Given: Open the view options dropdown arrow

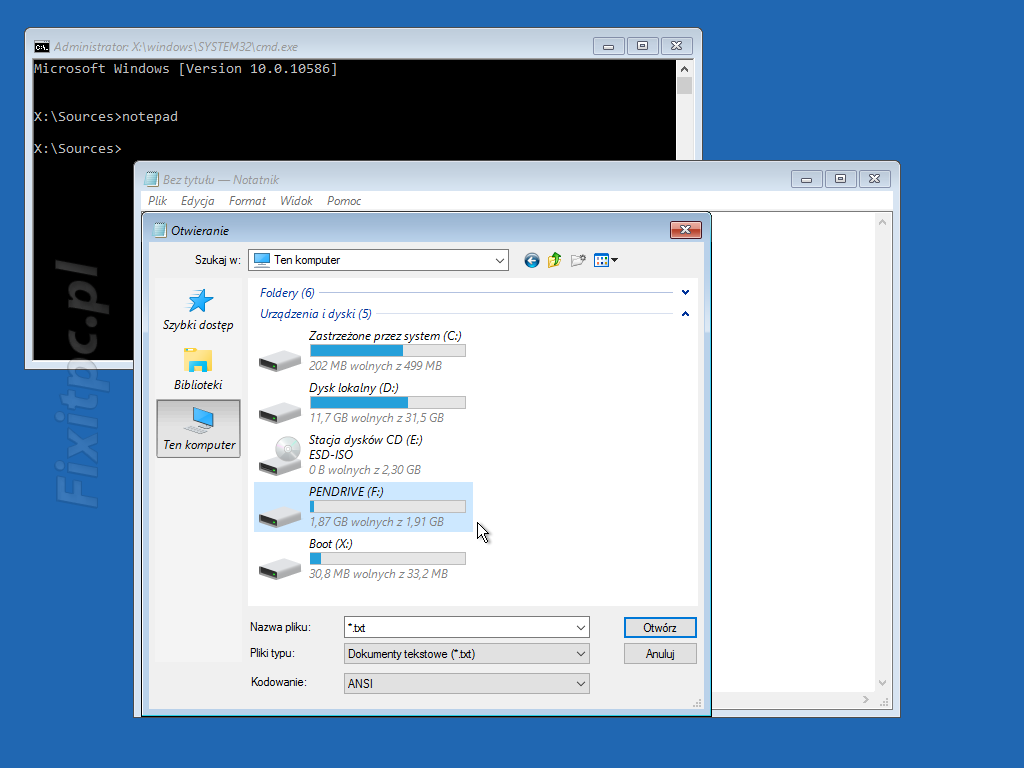Looking at the screenshot, I should [615, 261].
